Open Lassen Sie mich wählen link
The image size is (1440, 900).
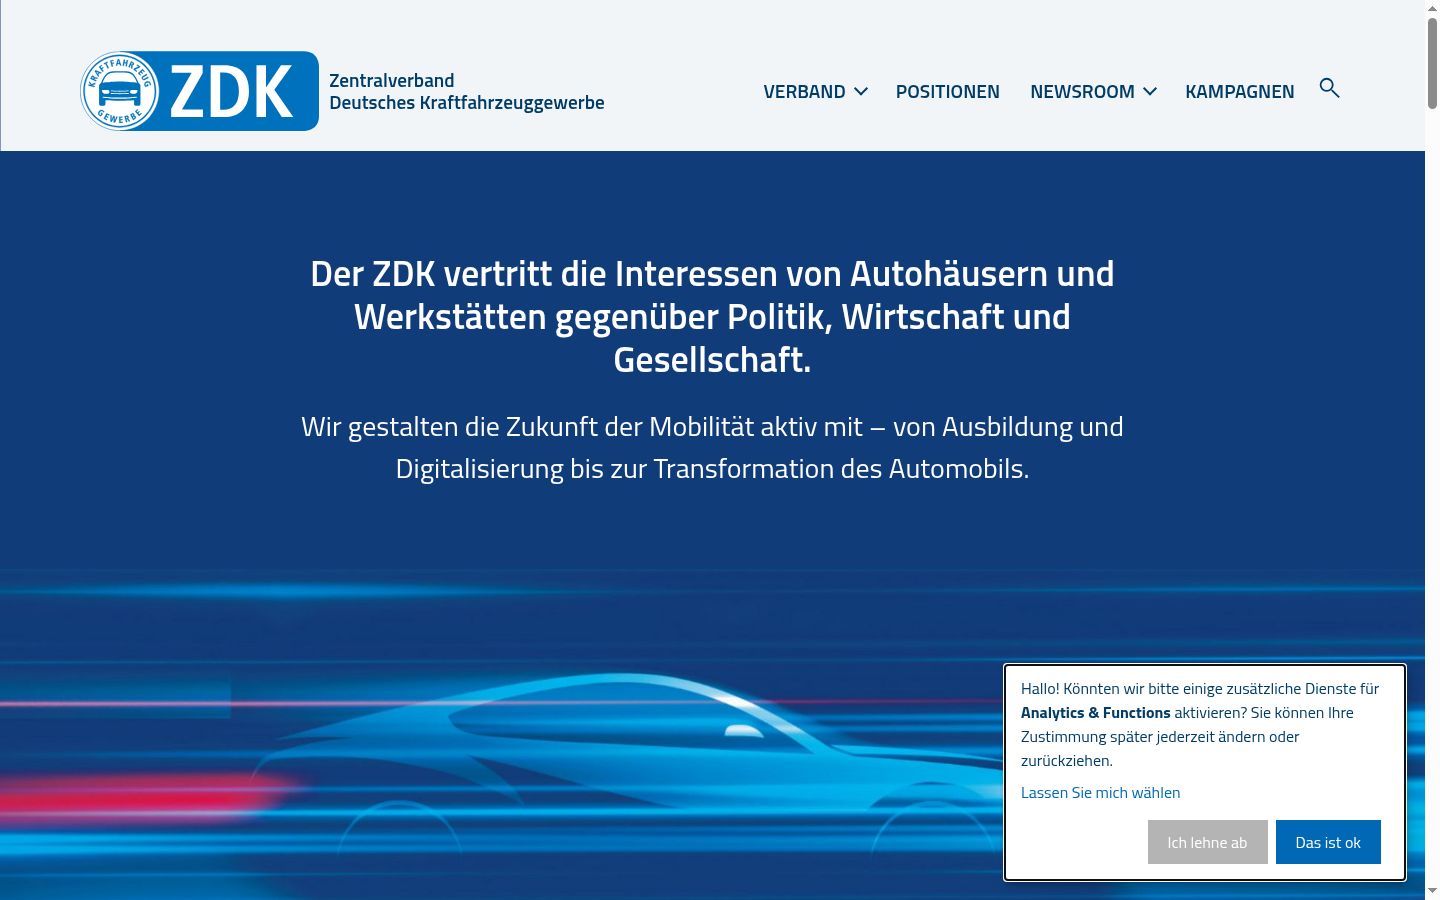1100,792
